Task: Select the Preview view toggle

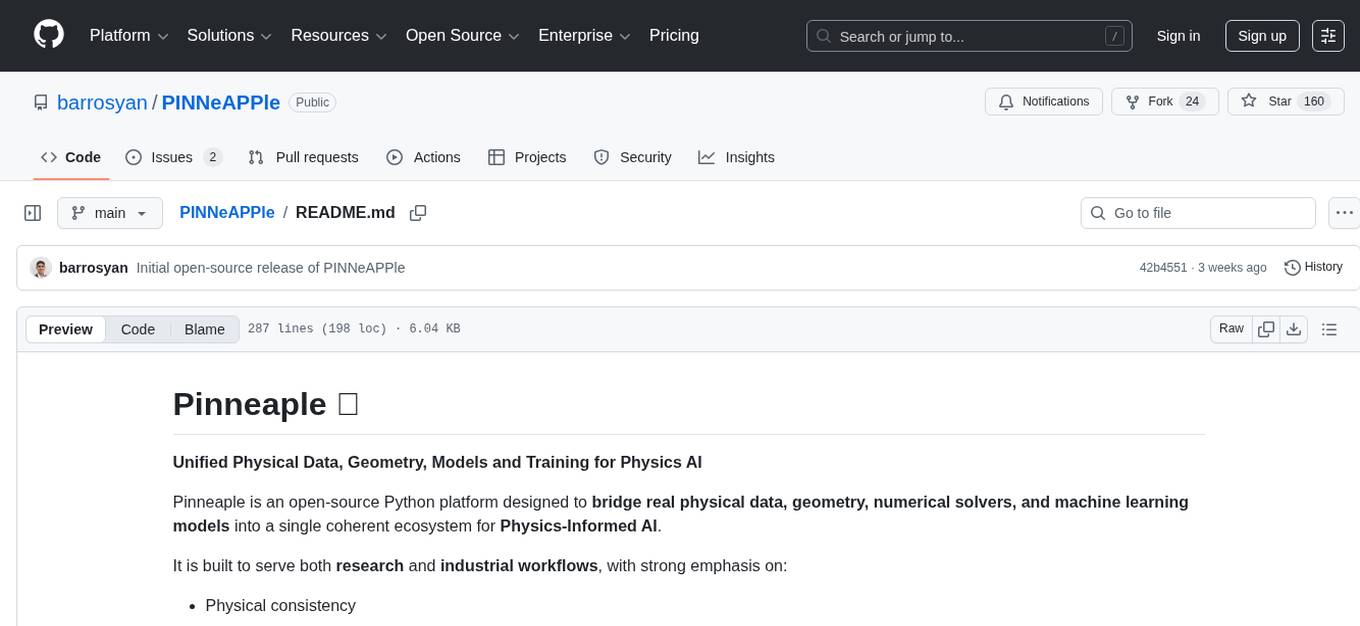Action: coord(66,329)
